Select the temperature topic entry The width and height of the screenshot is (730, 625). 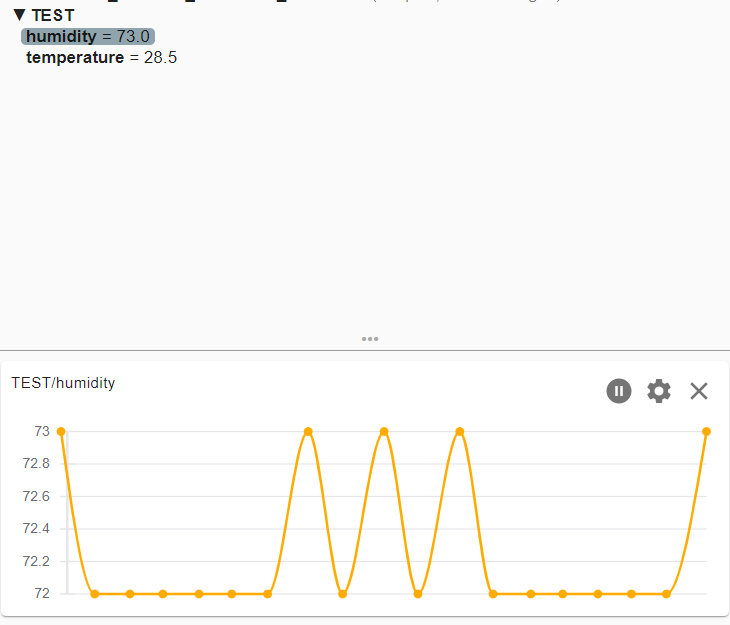point(101,58)
